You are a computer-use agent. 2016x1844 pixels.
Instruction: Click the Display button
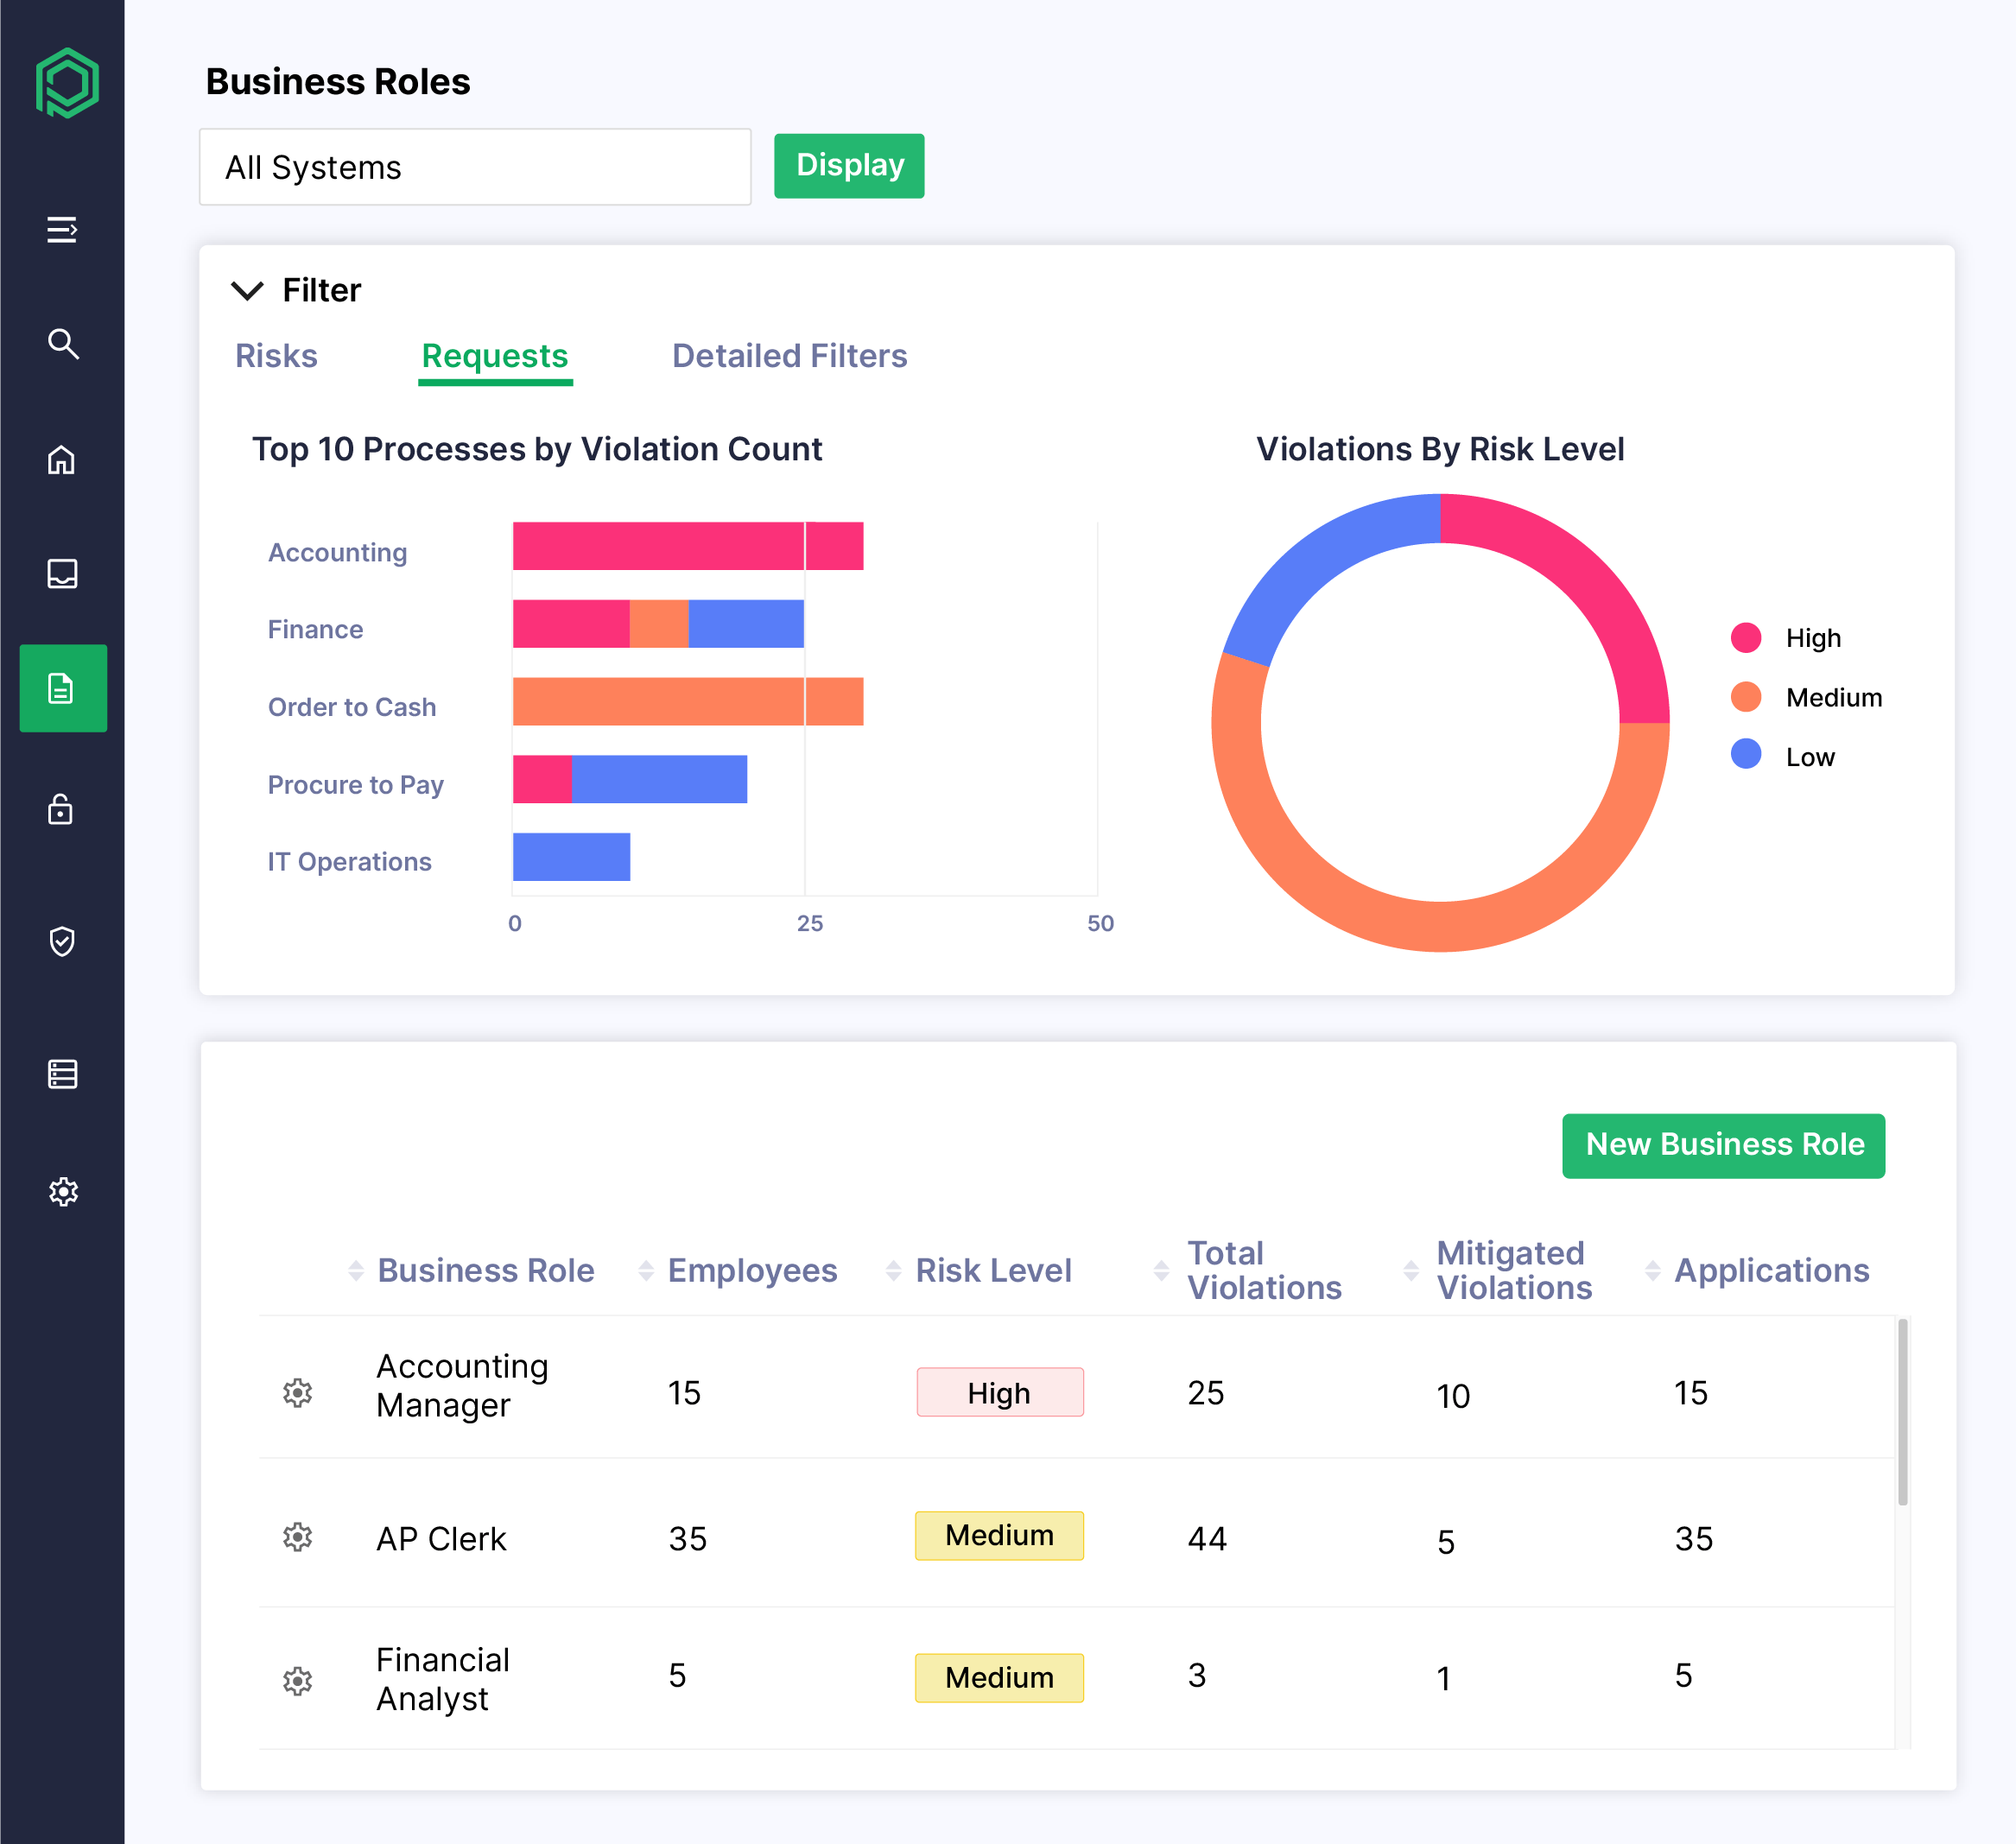(x=848, y=166)
